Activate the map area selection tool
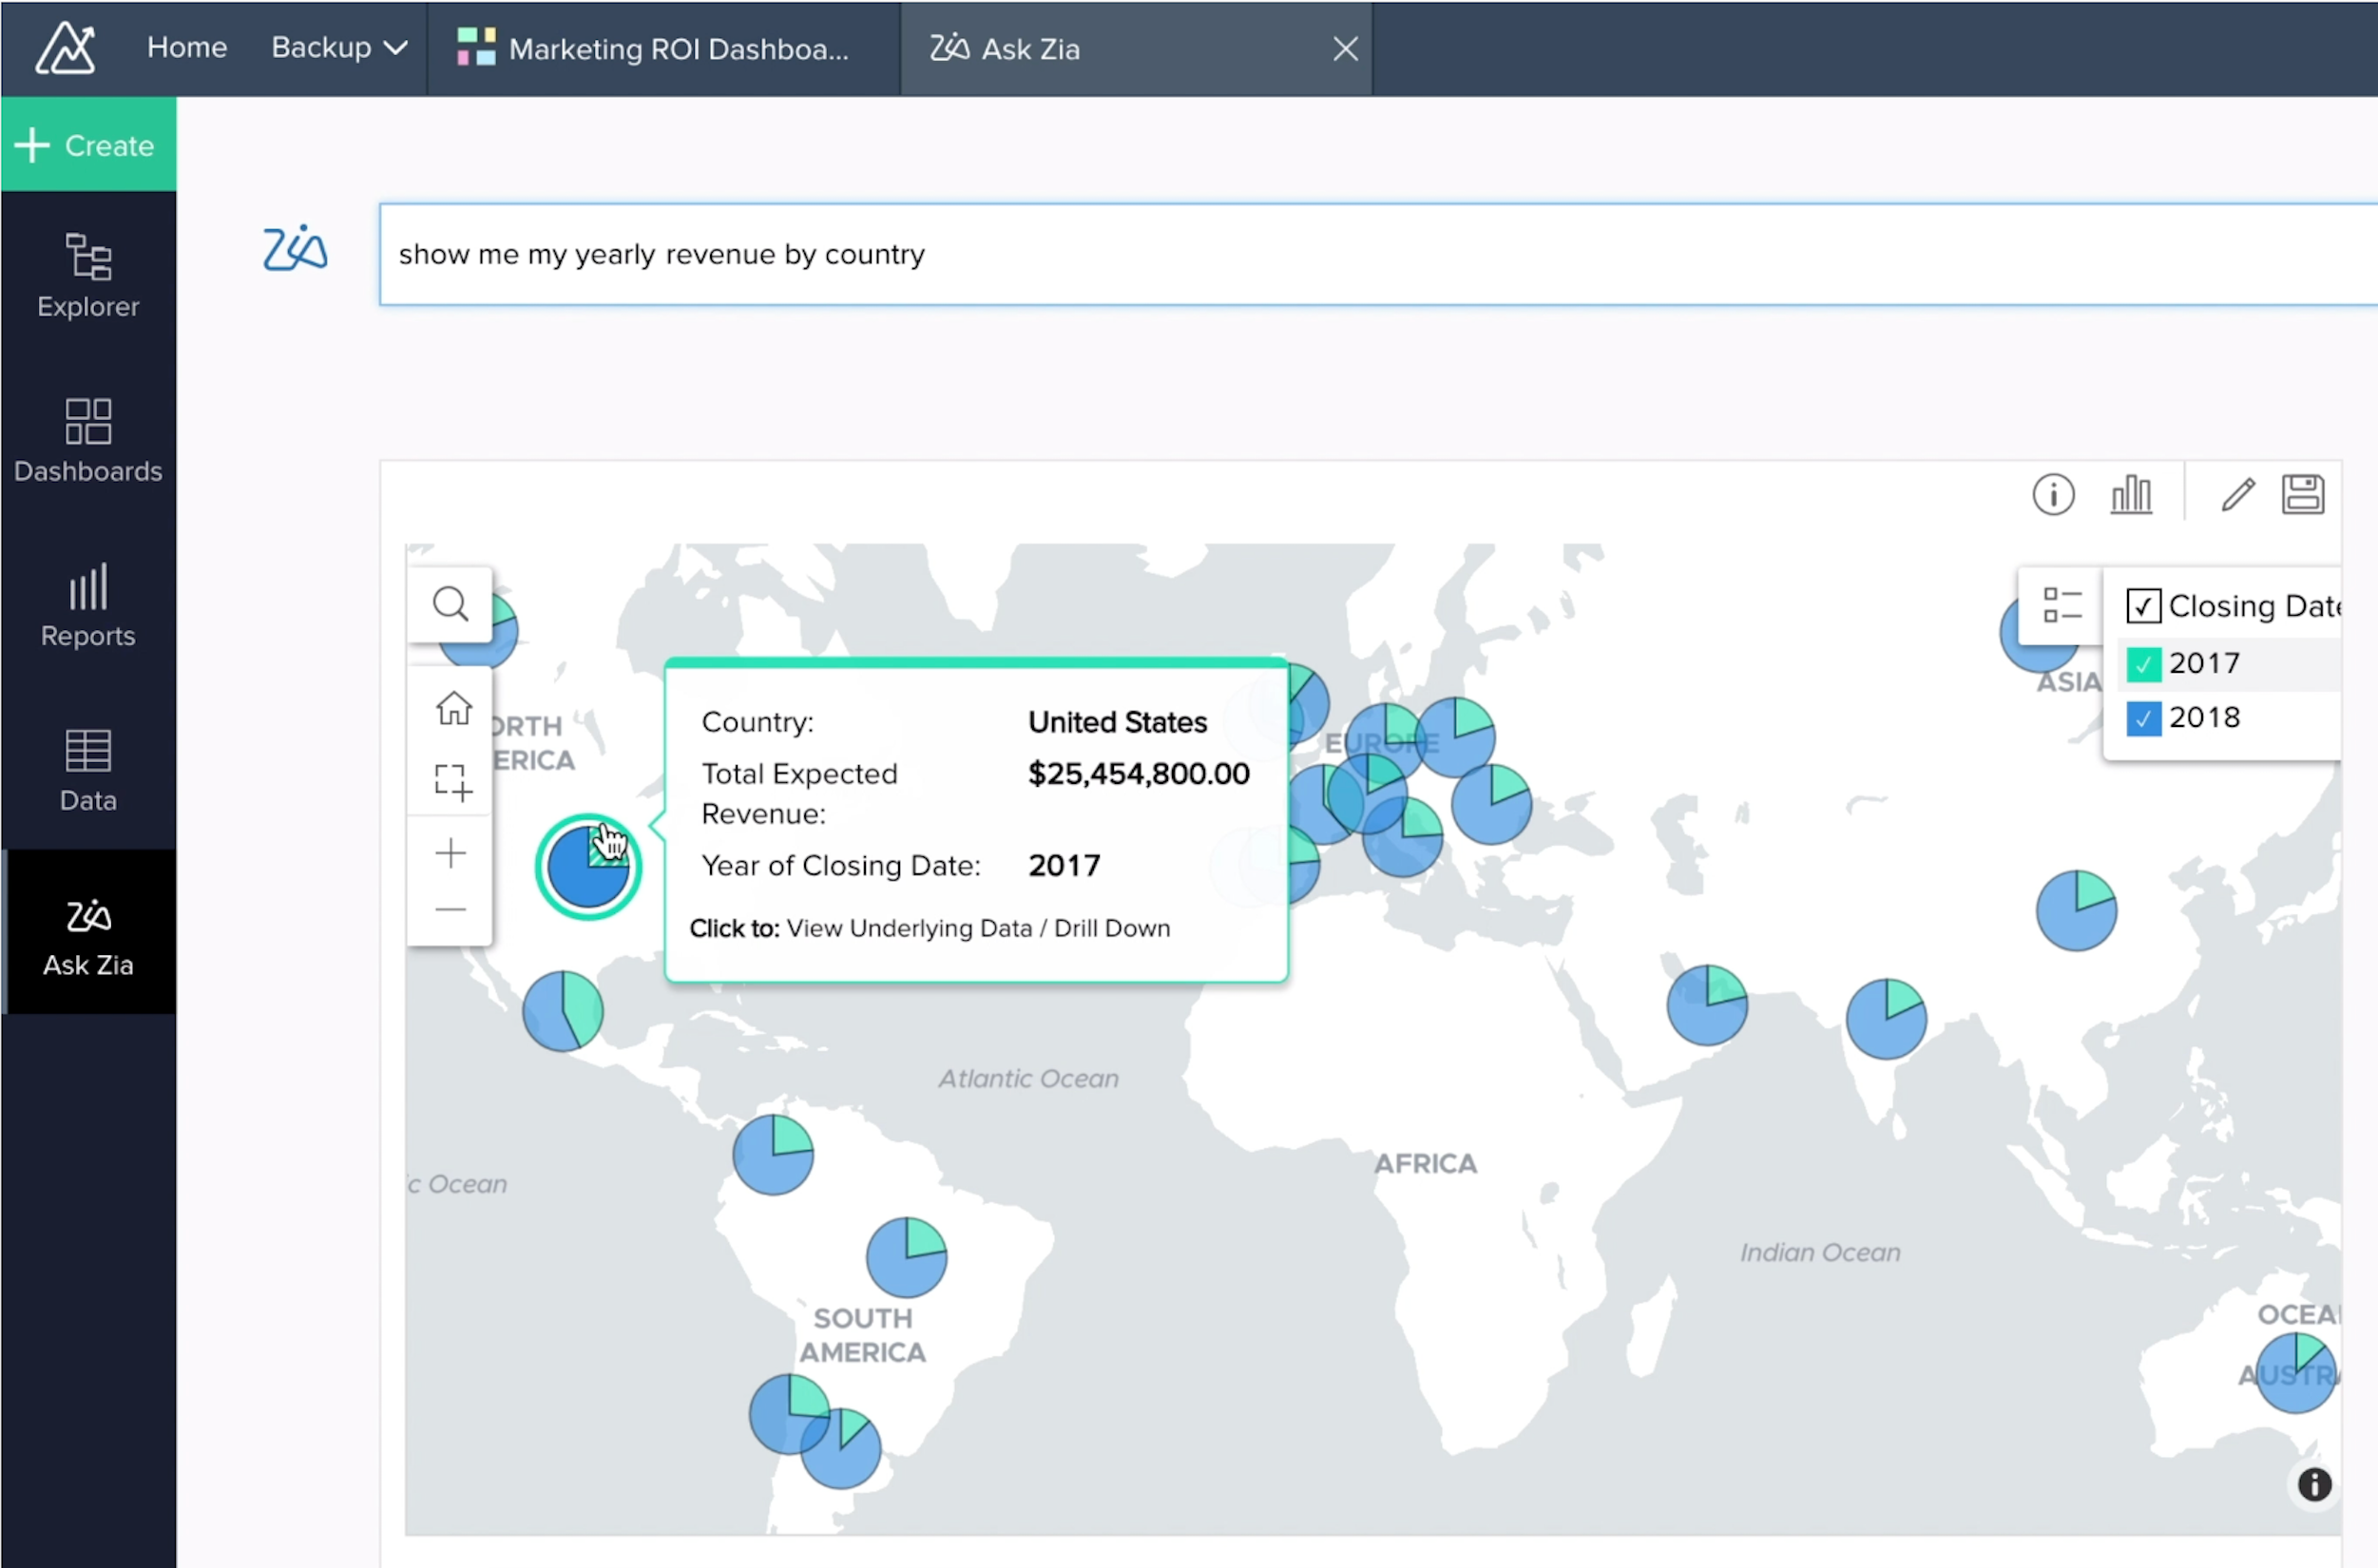This screenshot has width=2378, height=1568. tap(452, 782)
